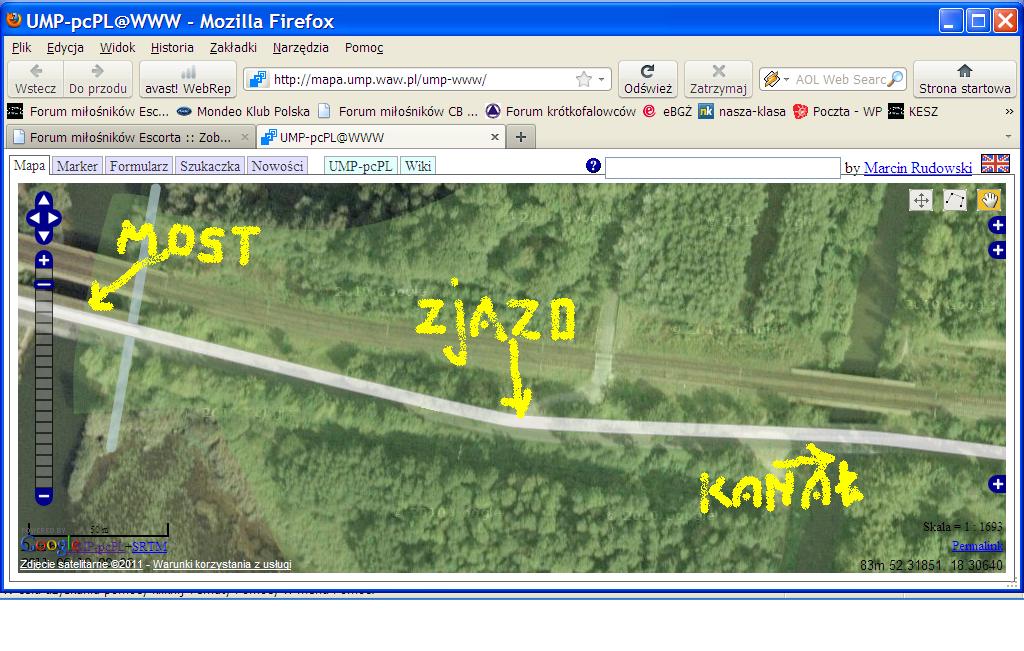Bookmark page with the star icon

[584, 79]
